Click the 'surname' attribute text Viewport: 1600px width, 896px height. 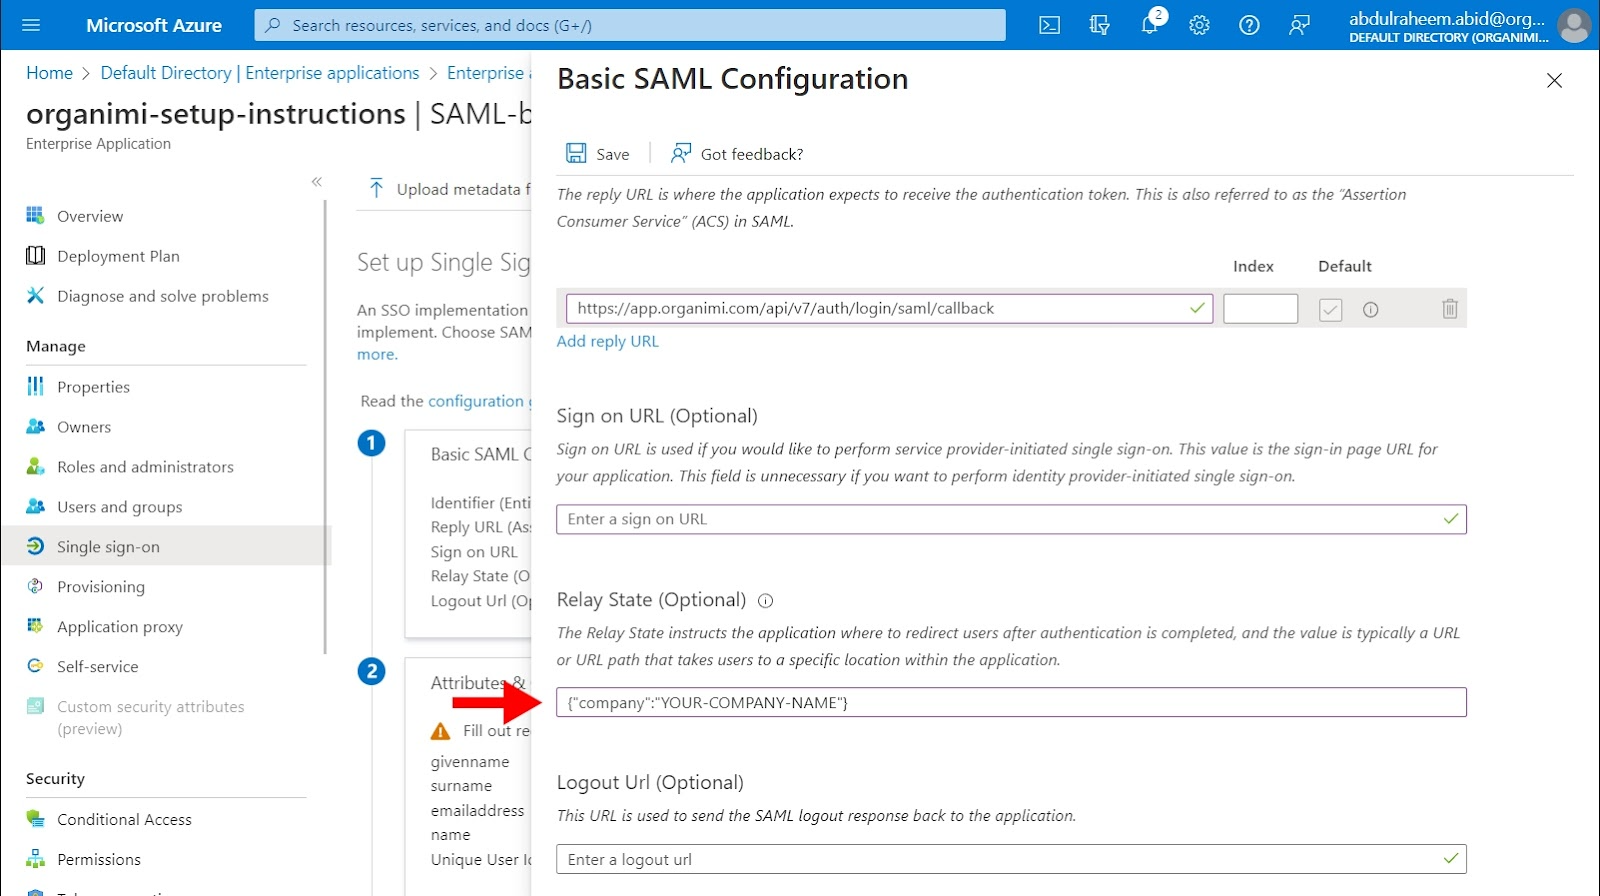point(461,786)
